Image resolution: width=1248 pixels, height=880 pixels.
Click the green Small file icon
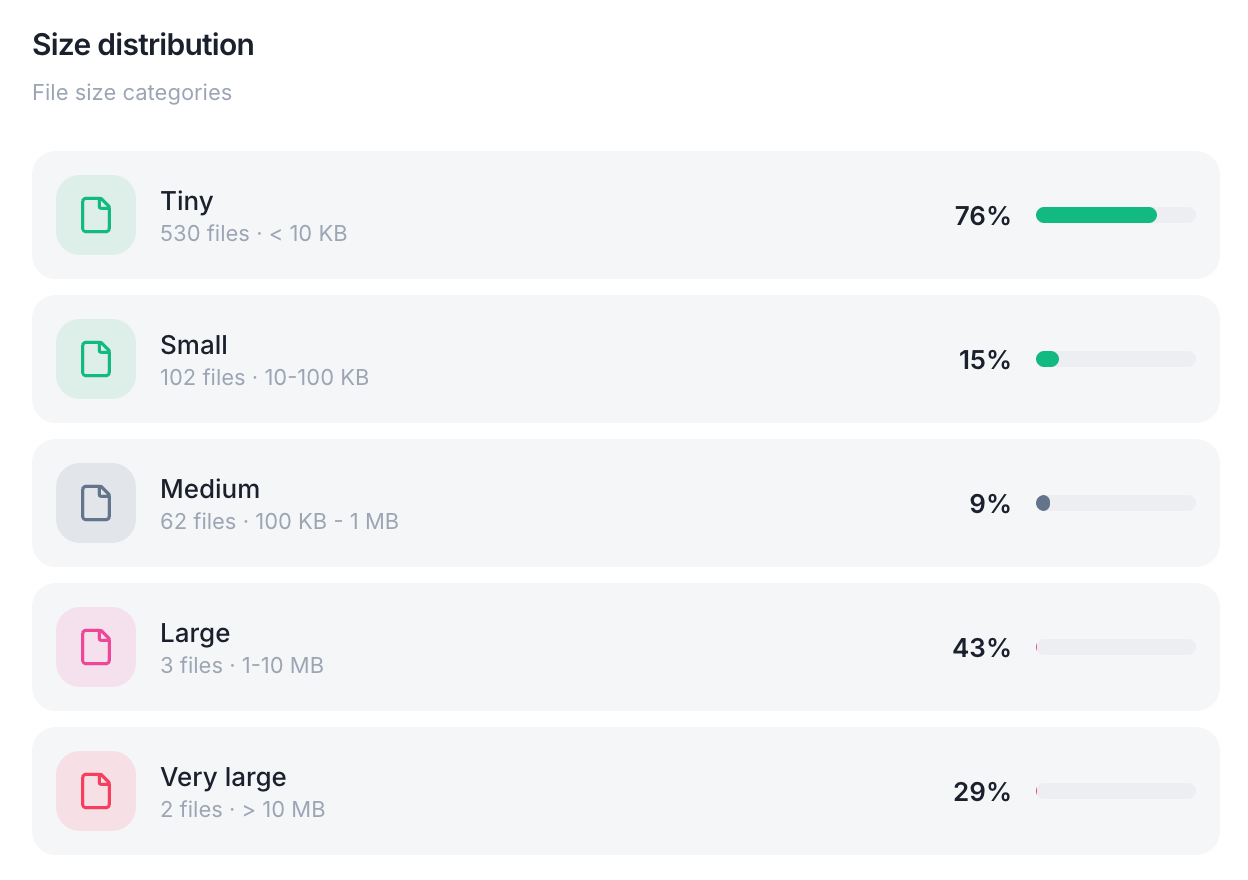coord(96,359)
